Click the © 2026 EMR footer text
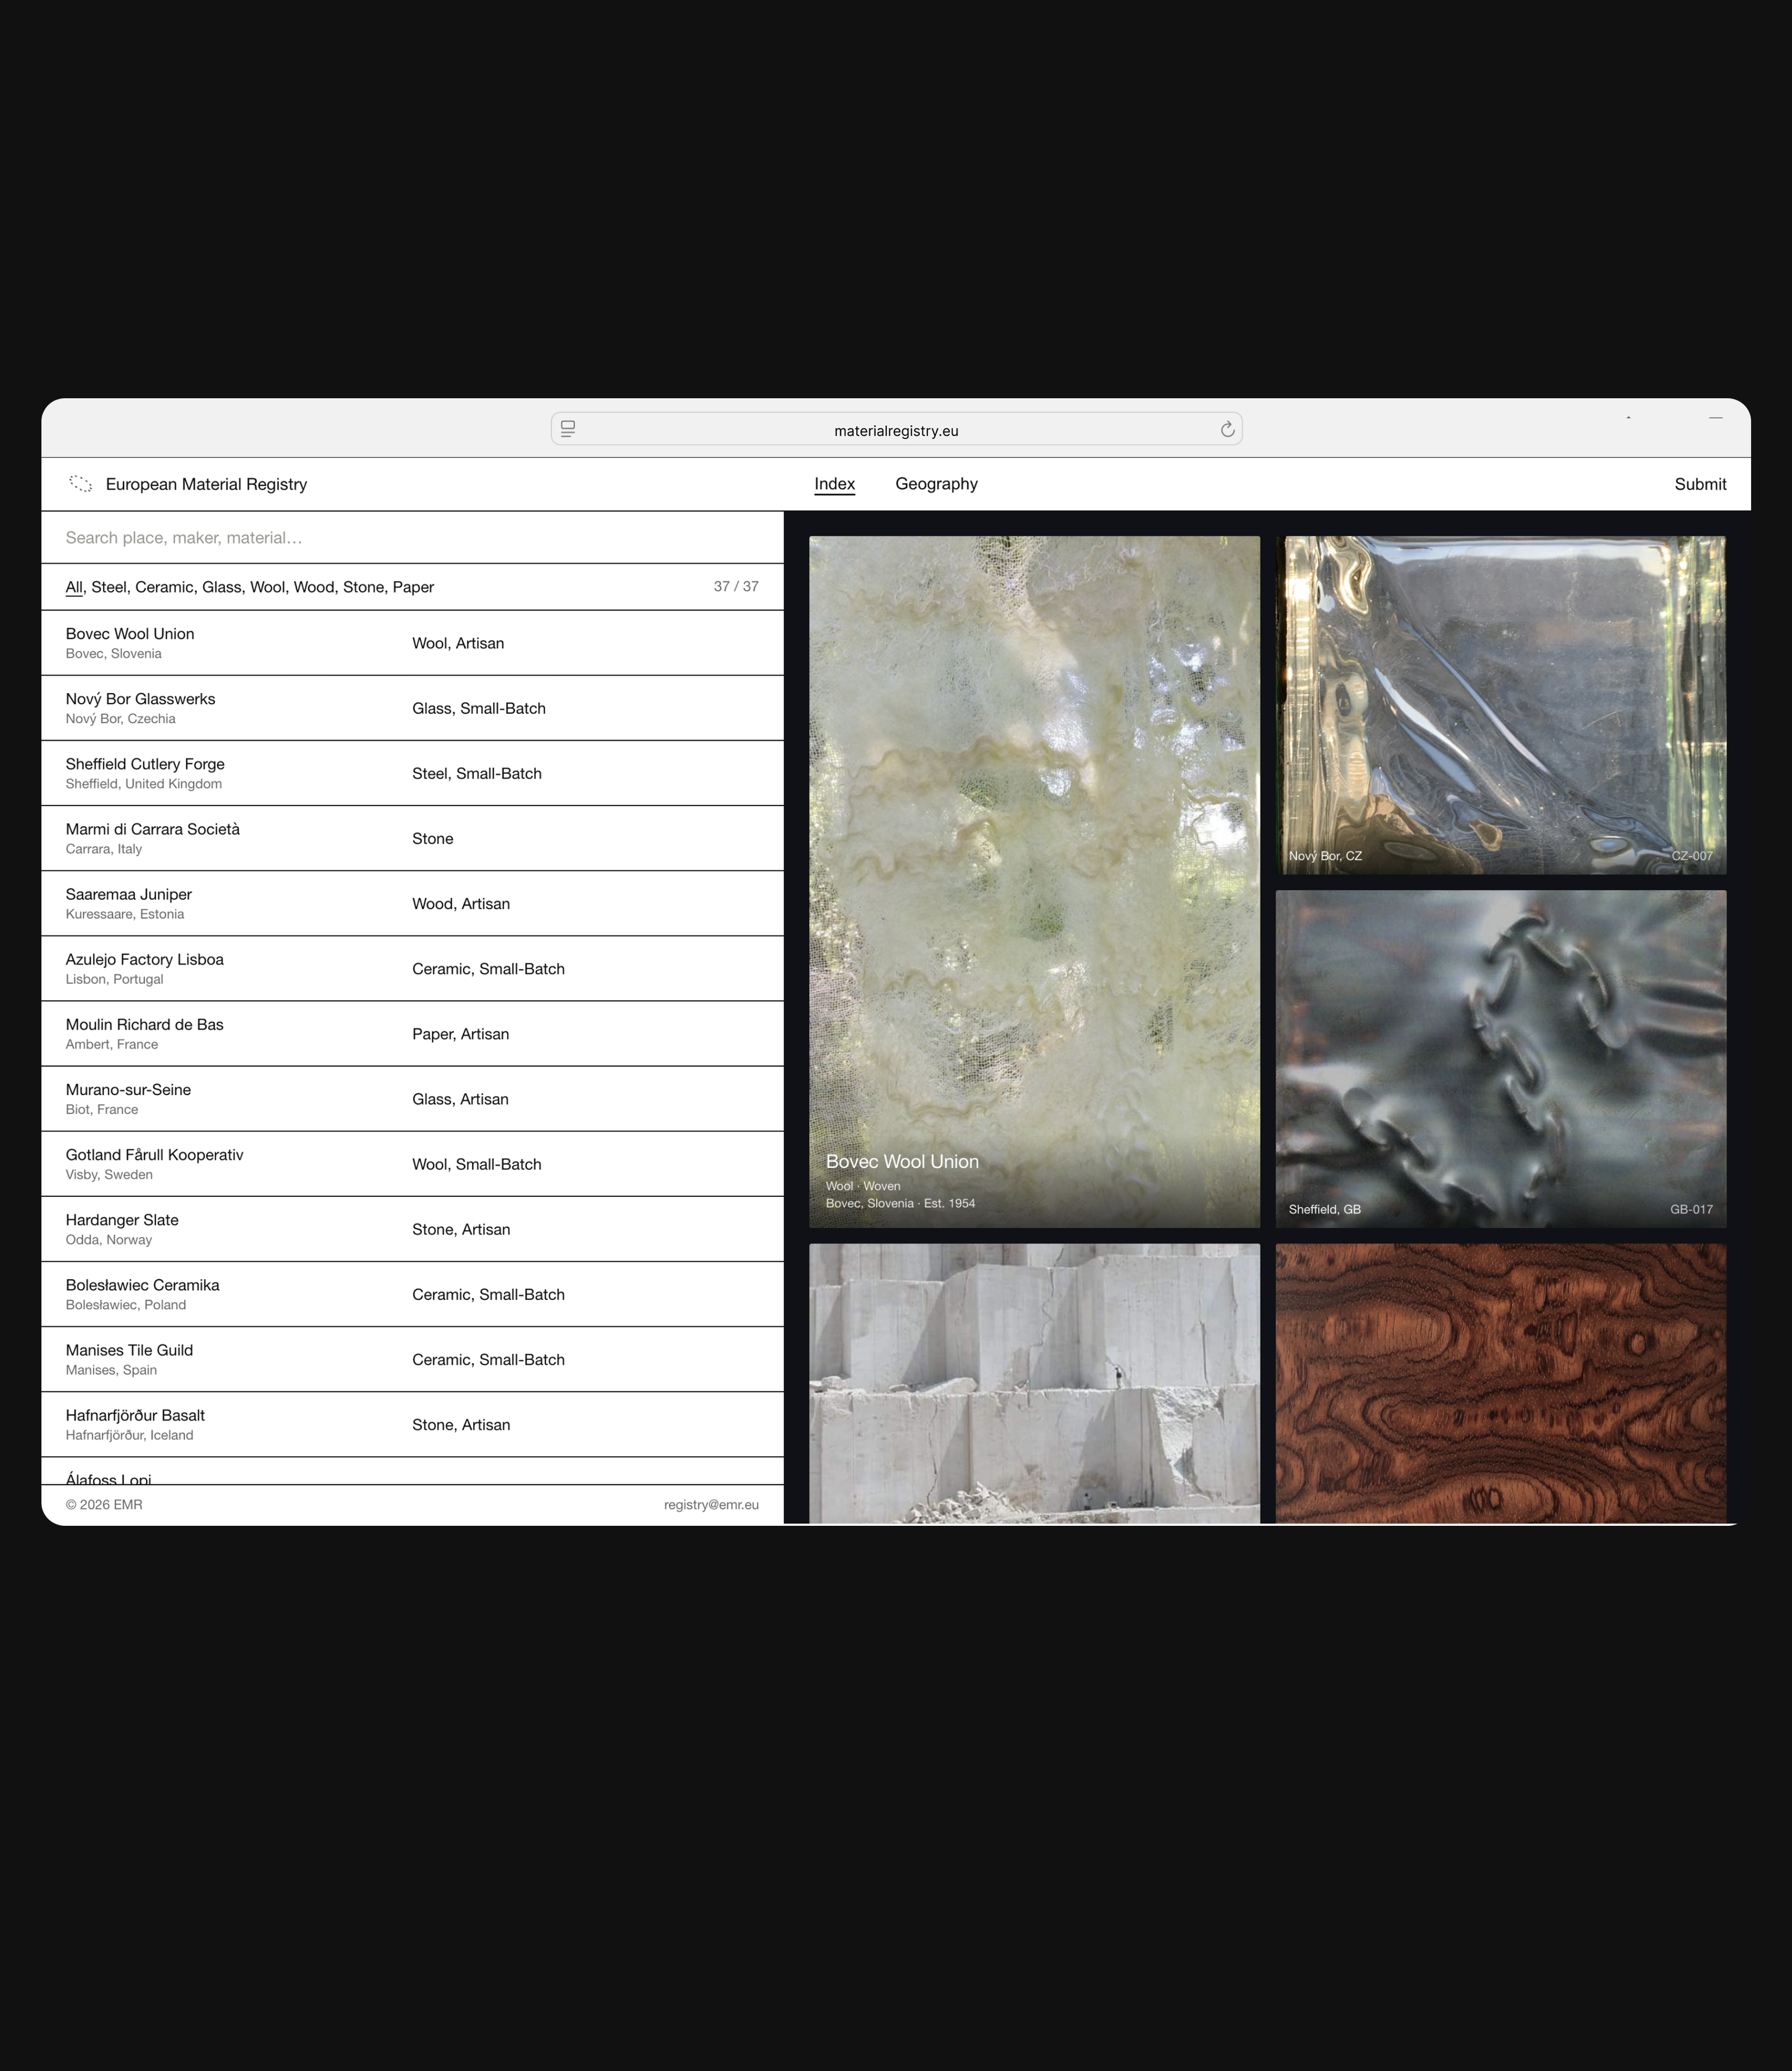 point(104,1505)
